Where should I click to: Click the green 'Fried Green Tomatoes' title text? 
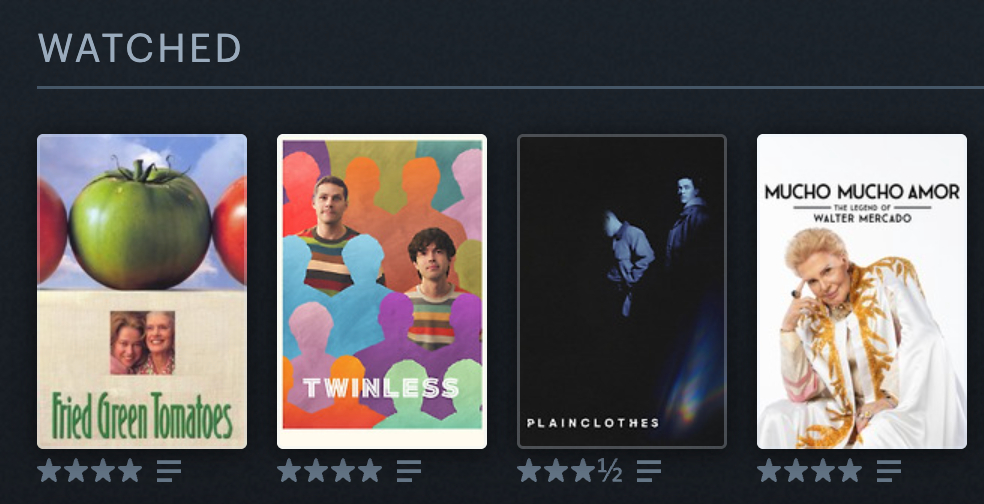tap(142, 416)
